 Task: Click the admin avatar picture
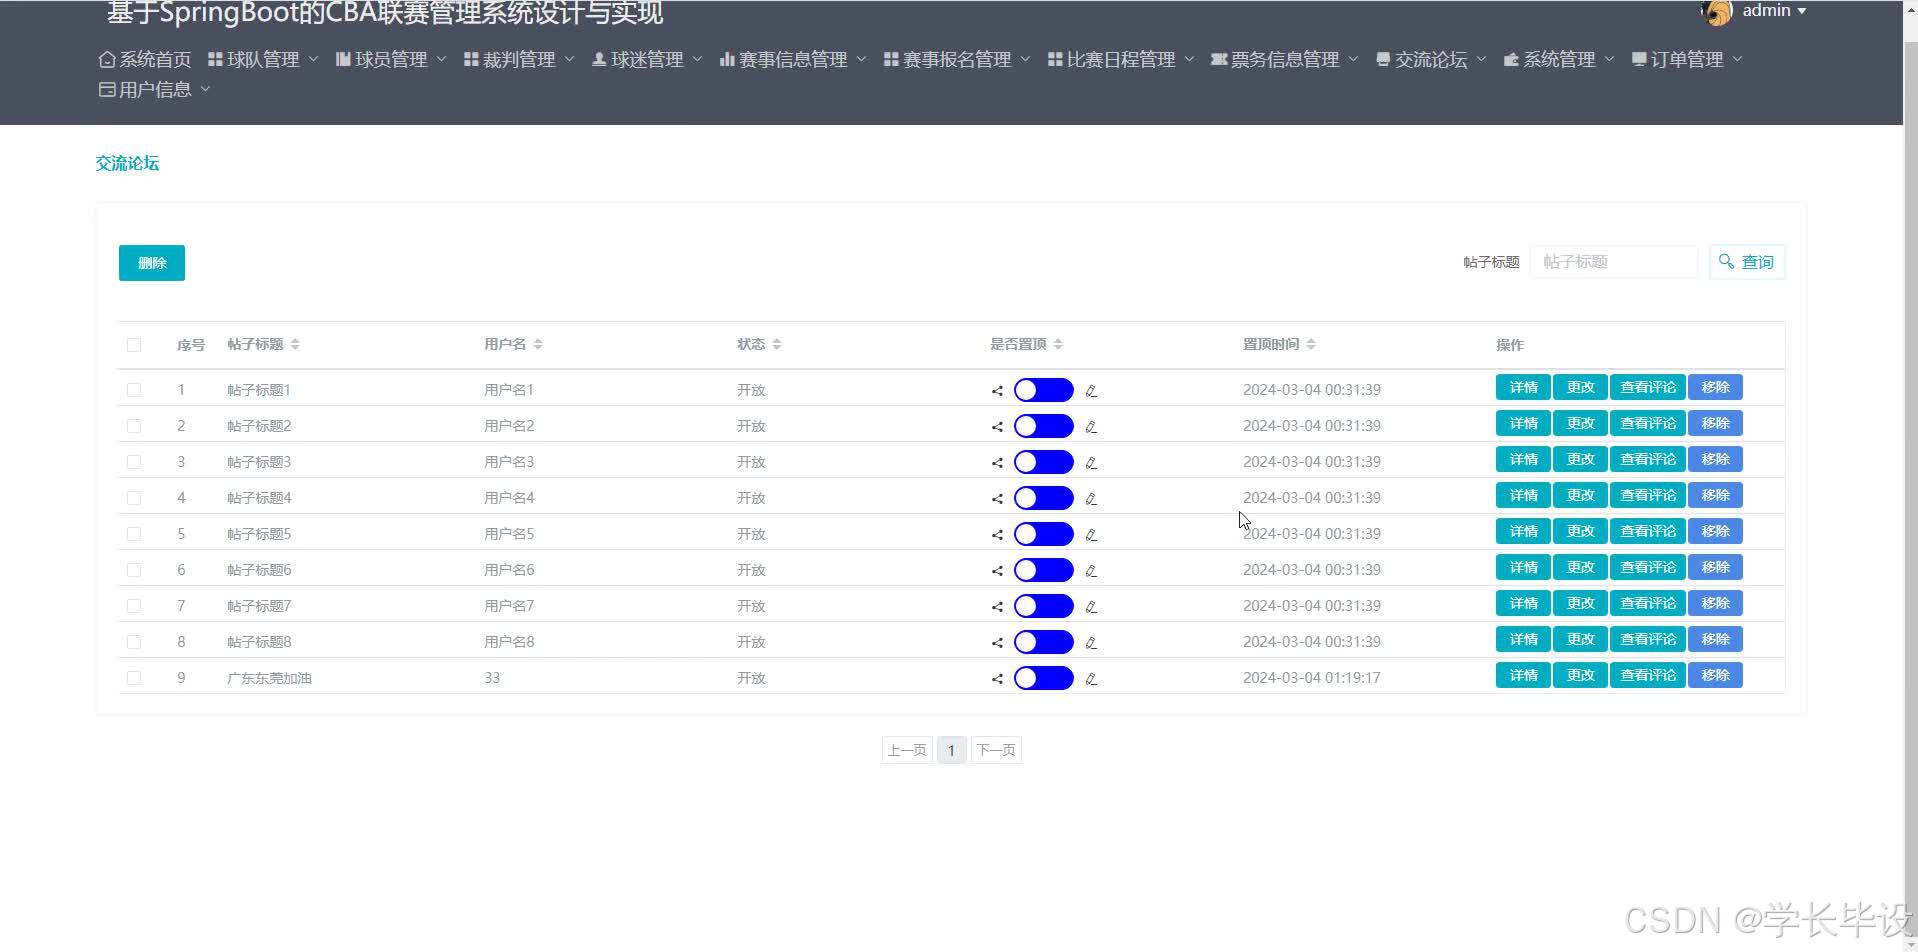1716,11
